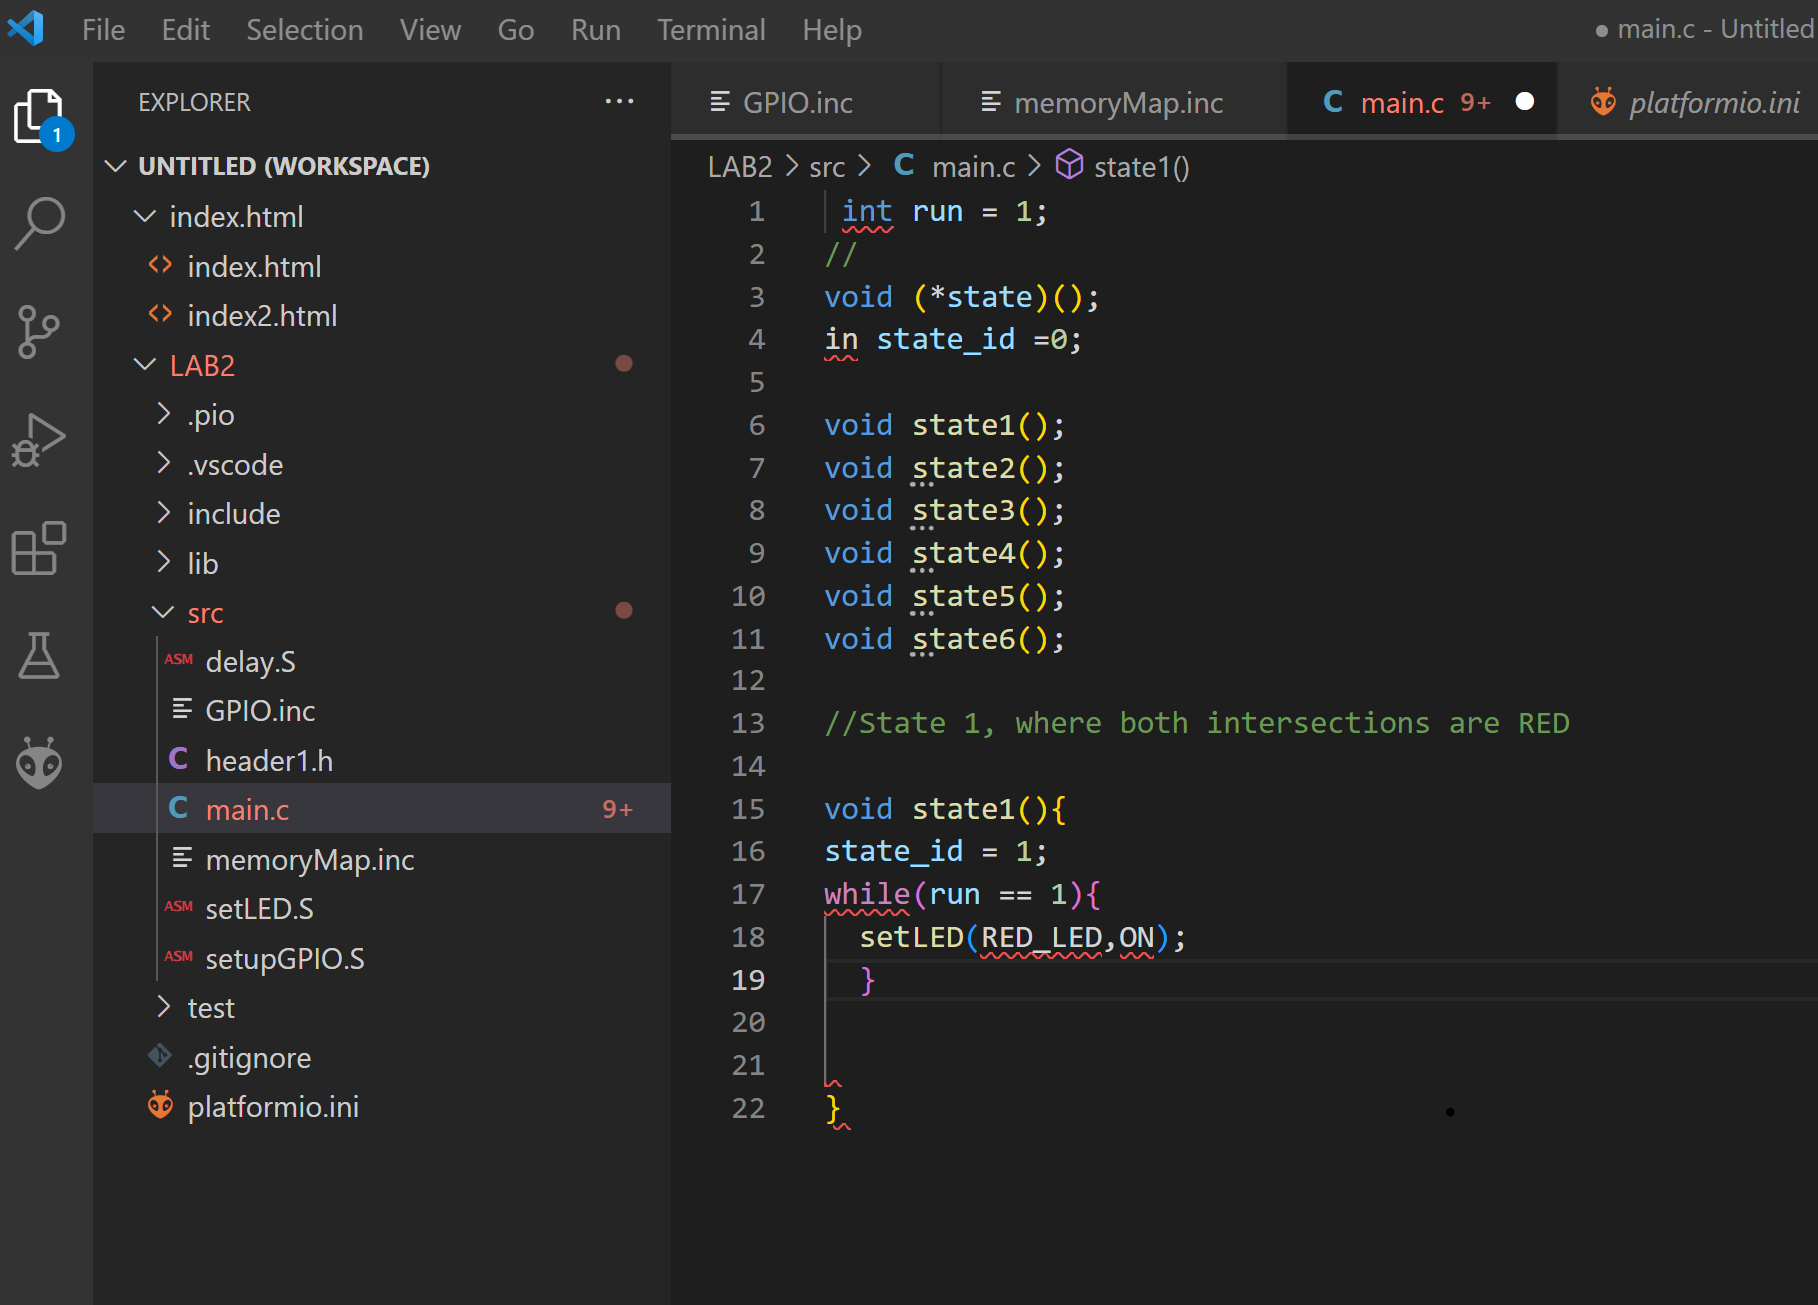
Task: Switch to the memoryMap.inc tab
Action: pyautogui.click(x=1117, y=103)
